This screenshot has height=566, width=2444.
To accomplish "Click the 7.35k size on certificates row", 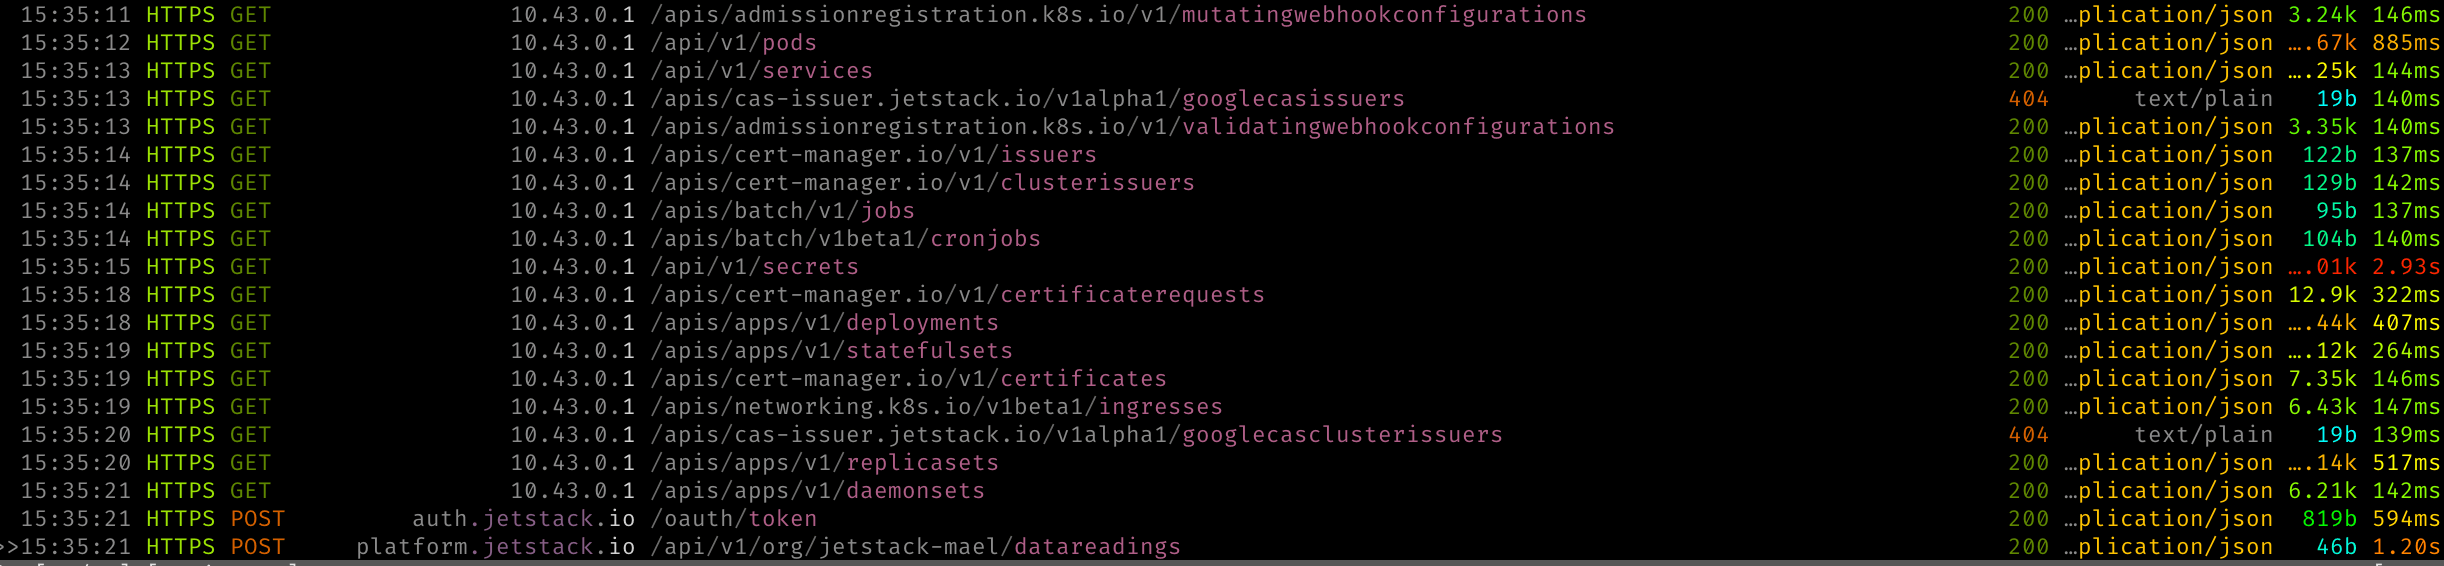I will coord(2322,379).
